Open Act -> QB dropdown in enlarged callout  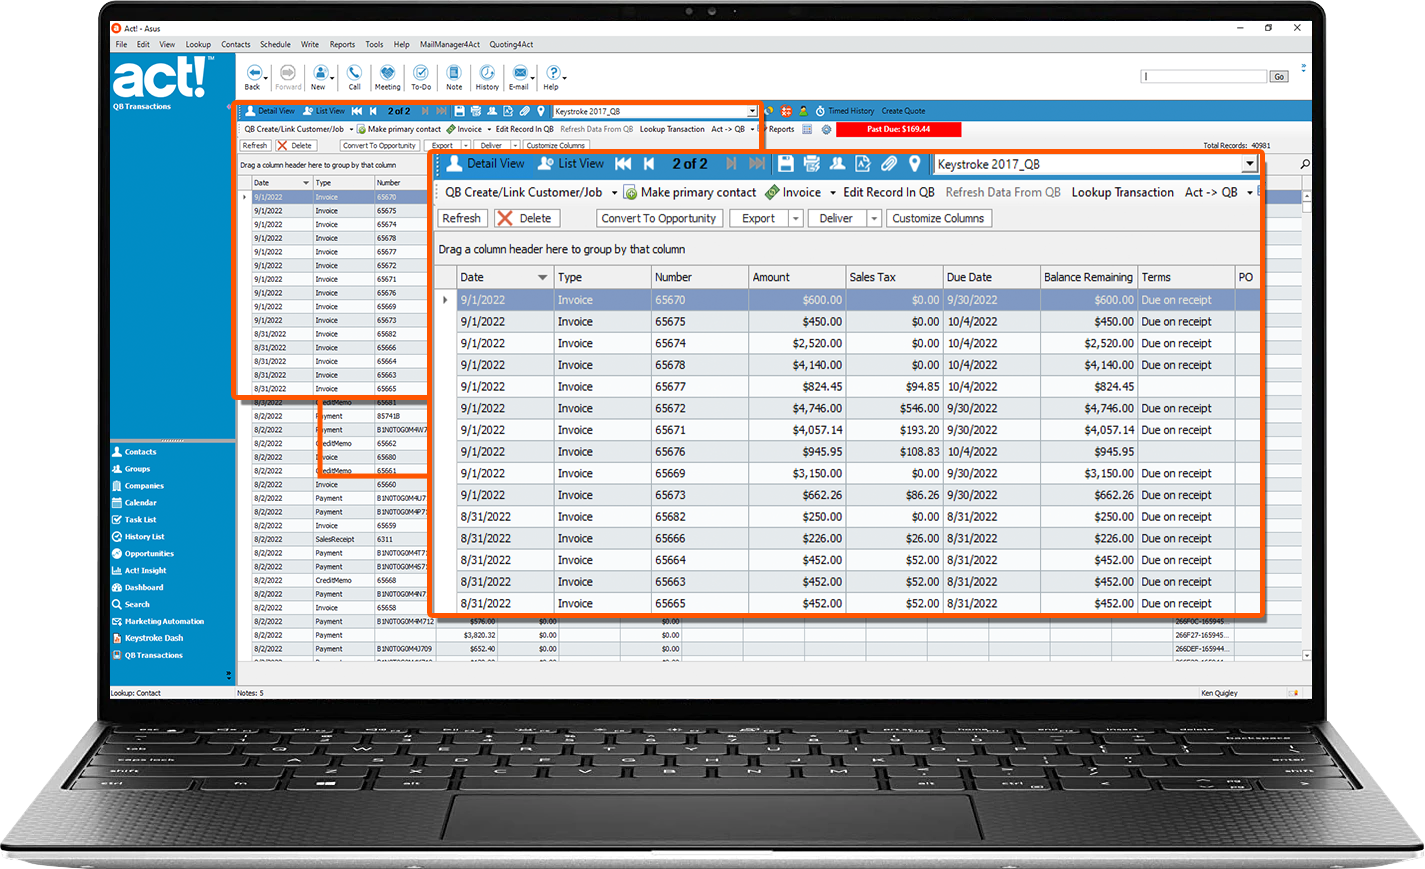(x=1249, y=193)
